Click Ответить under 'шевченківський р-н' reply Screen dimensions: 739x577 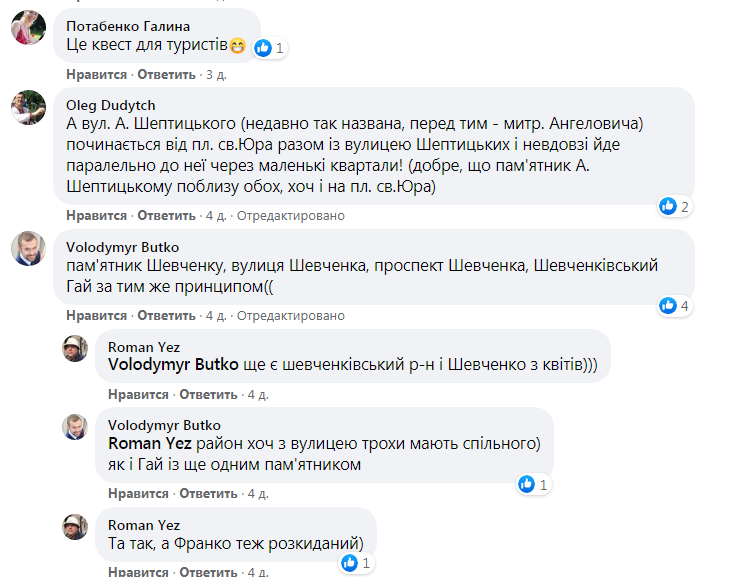coord(208,394)
